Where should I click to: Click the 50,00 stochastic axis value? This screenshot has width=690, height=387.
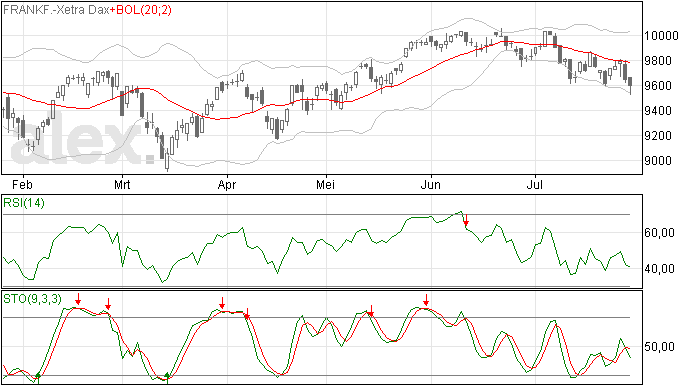coord(660,347)
